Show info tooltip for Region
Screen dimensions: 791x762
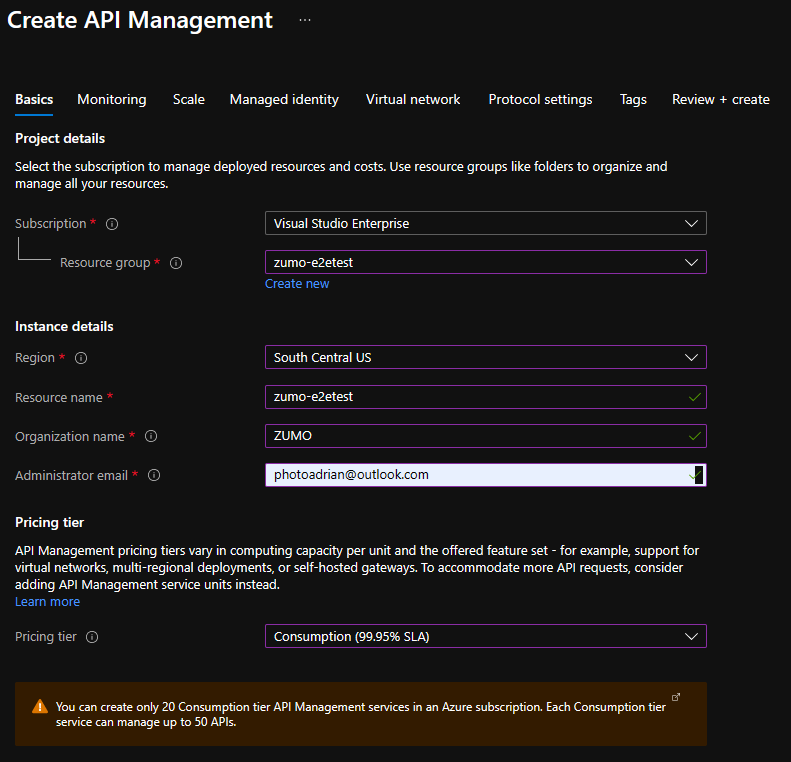pyautogui.click(x=81, y=358)
